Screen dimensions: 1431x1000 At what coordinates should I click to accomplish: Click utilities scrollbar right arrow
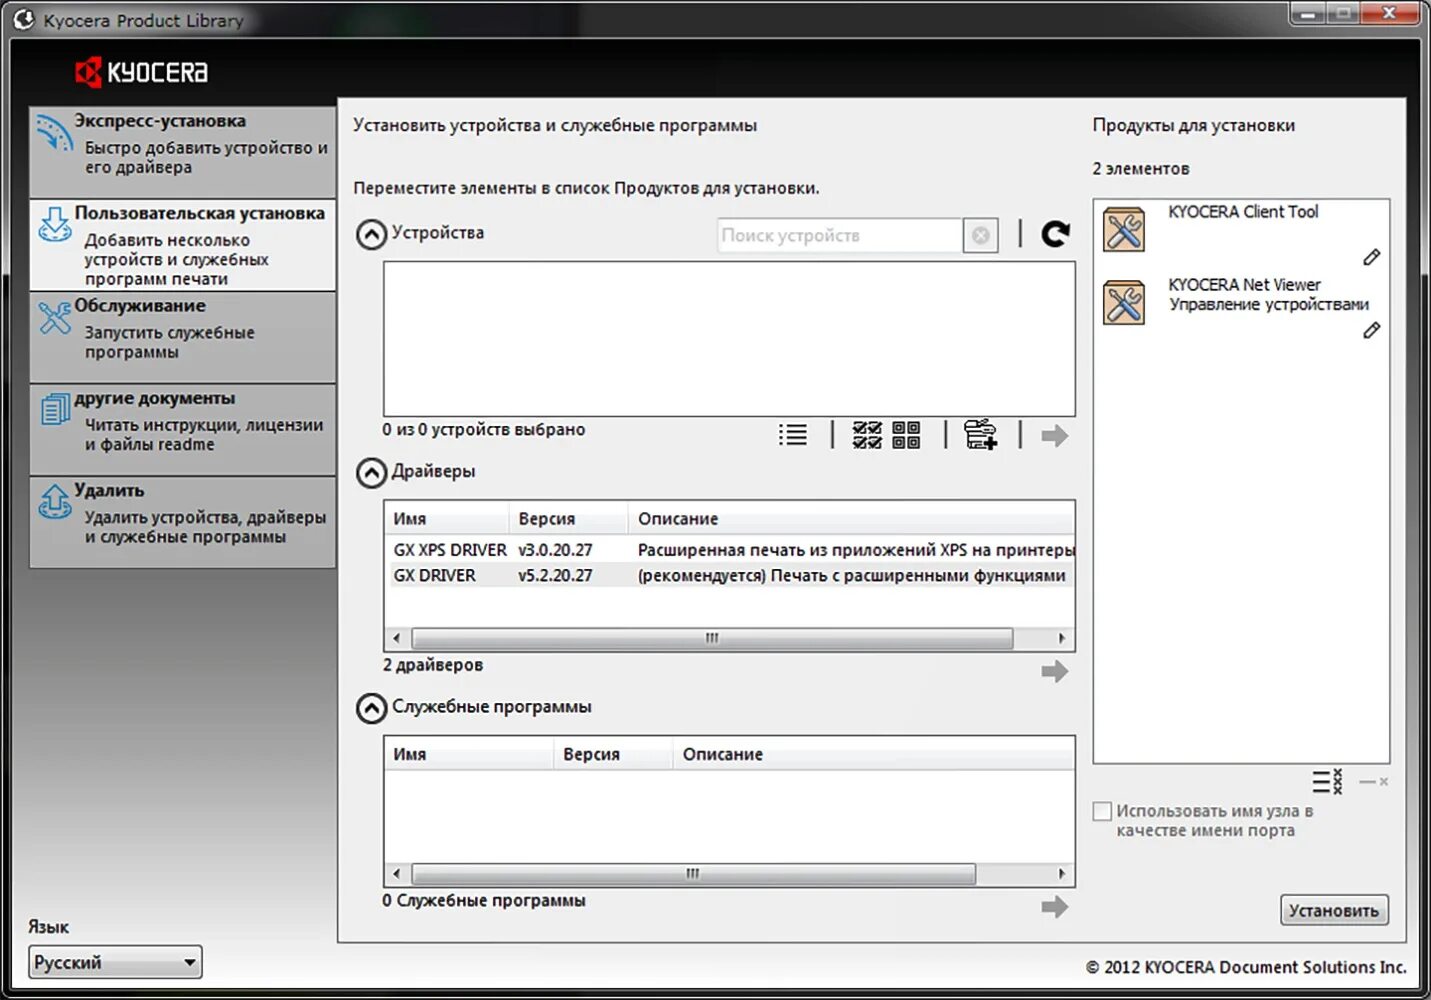tap(1062, 874)
